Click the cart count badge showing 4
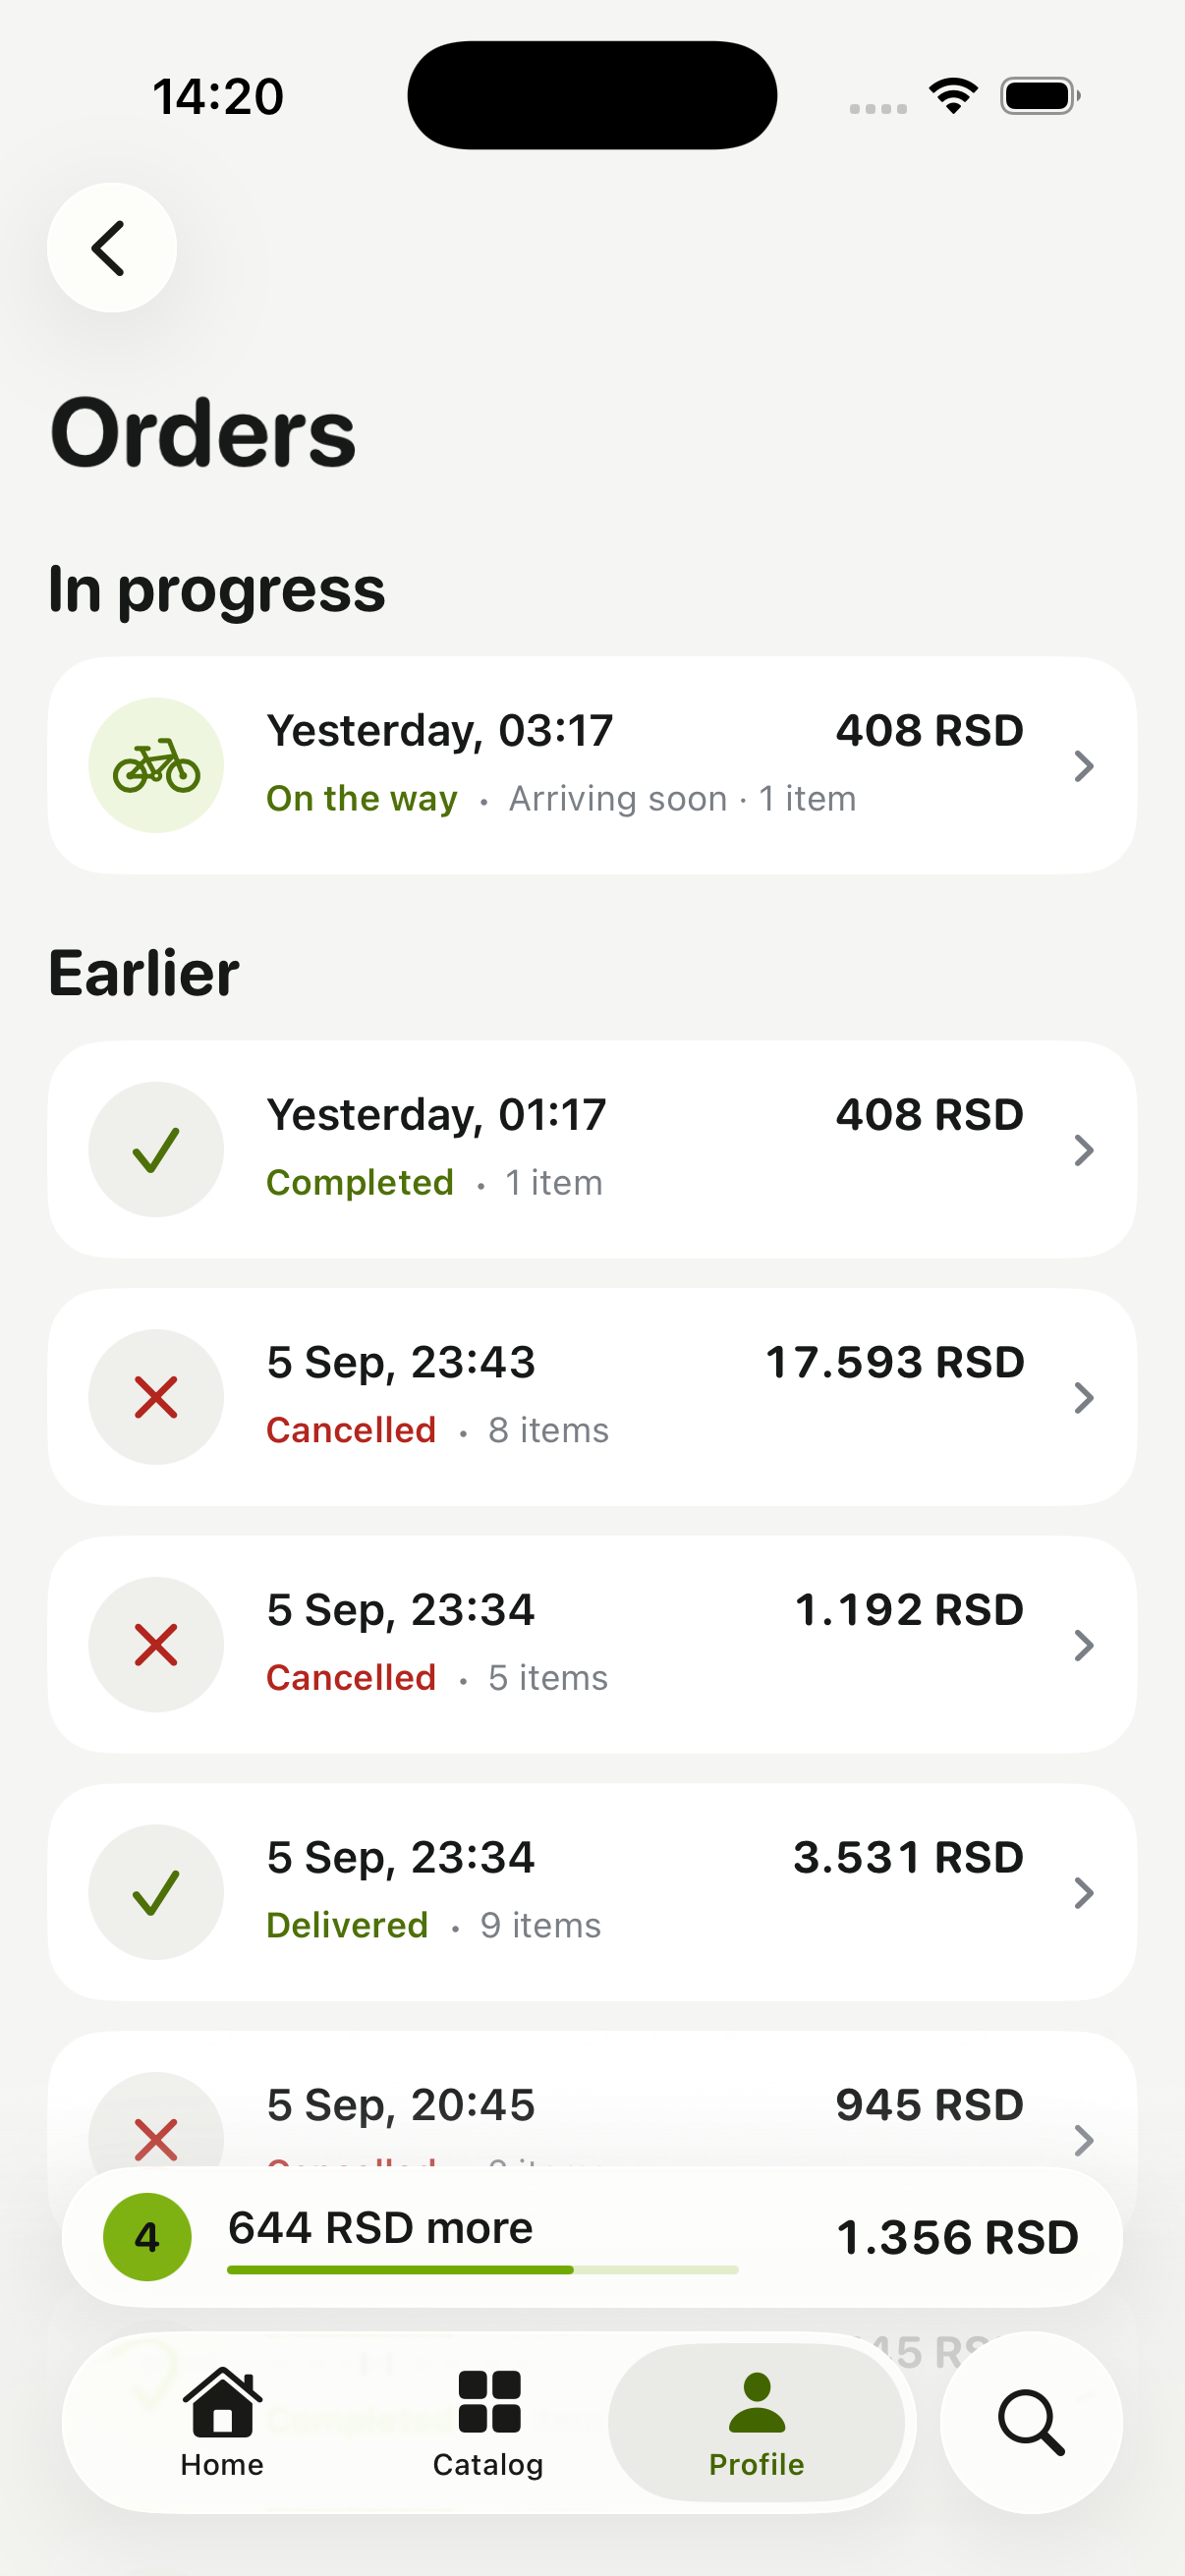Viewport: 1185px width, 2576px height. coord(147,2237)
